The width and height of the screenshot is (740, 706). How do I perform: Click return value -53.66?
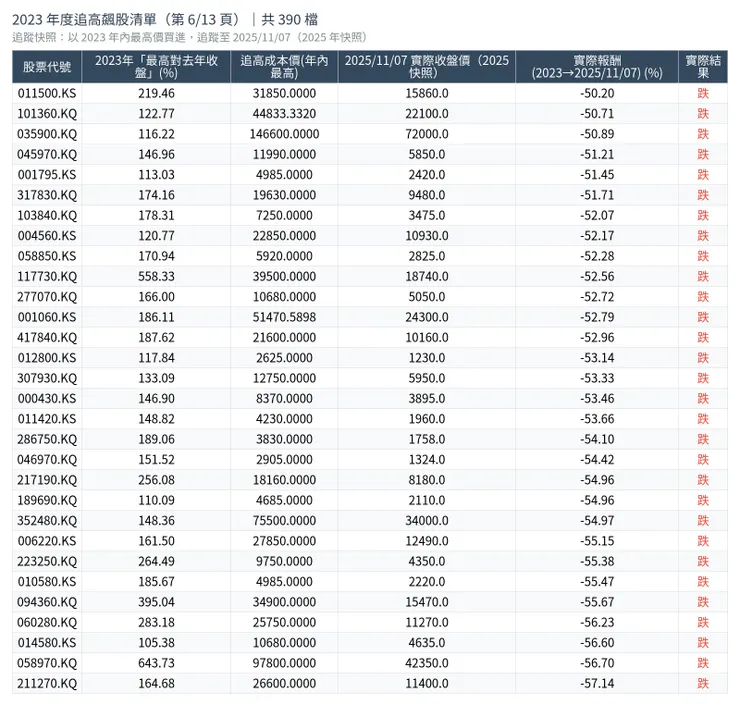tap(597, 419)
